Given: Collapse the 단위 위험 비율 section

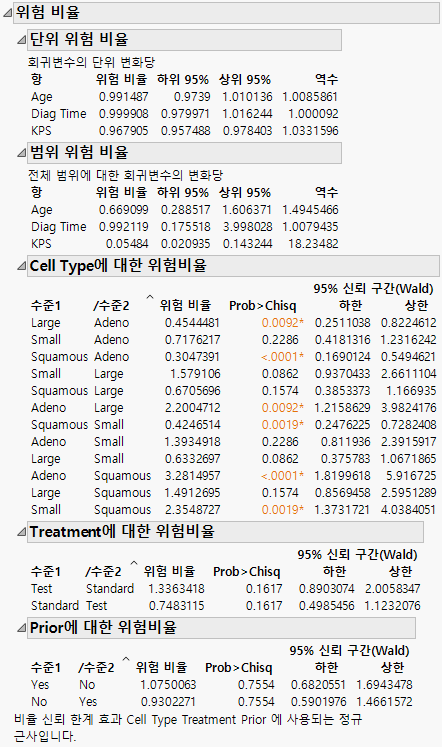Looking at the screenshot, I should (21, 40).
